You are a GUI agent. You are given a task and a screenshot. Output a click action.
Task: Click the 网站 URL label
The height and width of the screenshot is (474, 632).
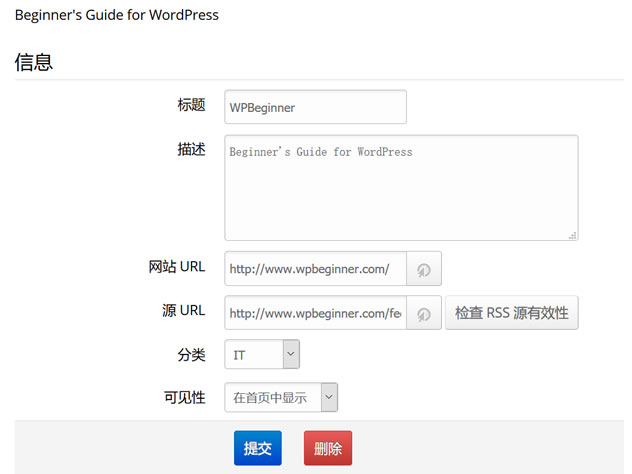(177, 267)
